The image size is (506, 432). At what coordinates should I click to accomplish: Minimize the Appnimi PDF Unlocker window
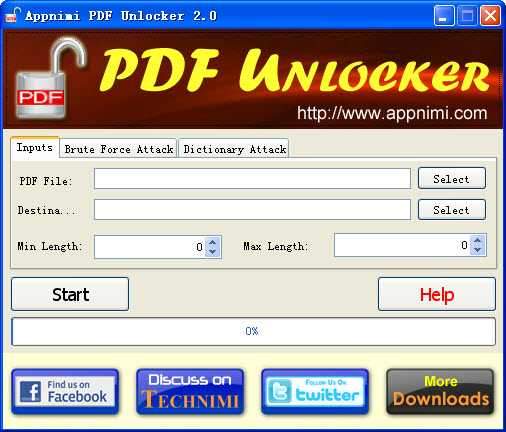444,16
